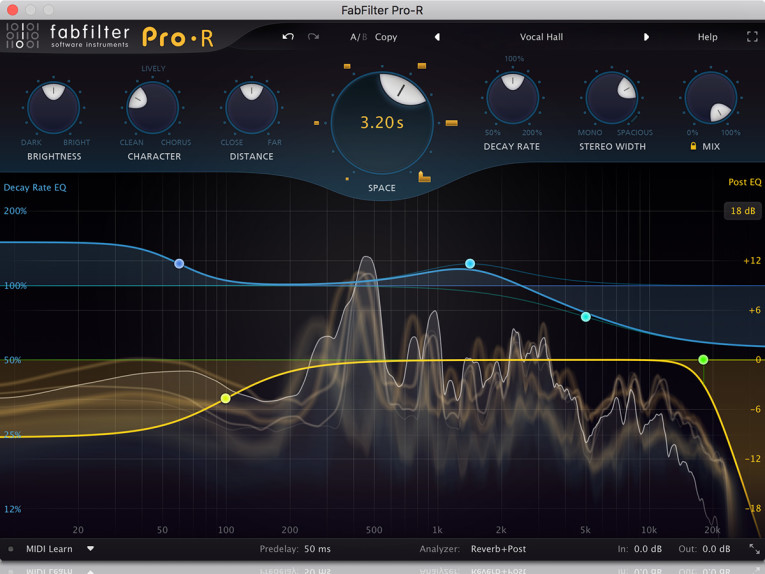The height and width of the screenshot is (574, 765).
Task: Click the resize window icon at bottom right
Action: click(x=754, y=549)
